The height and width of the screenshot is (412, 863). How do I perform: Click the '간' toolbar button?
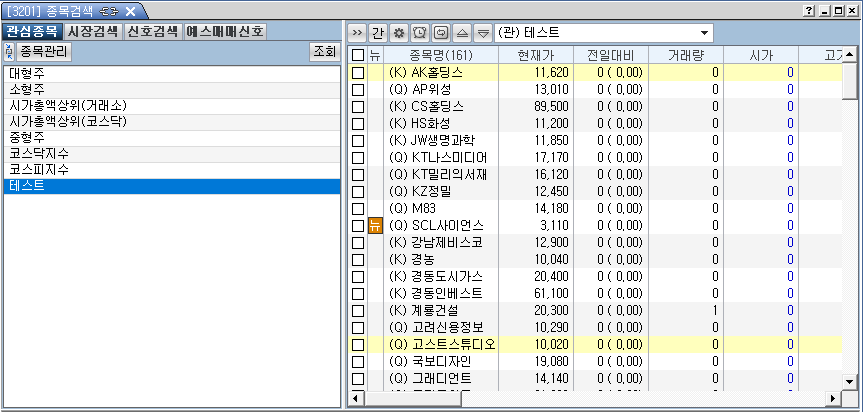coord(378,32)
